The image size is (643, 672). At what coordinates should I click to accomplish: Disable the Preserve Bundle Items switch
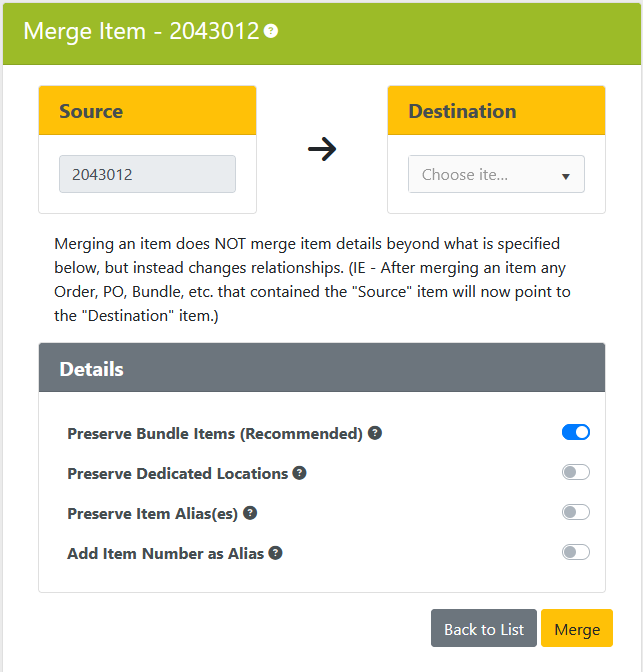(x=576, y=432)
